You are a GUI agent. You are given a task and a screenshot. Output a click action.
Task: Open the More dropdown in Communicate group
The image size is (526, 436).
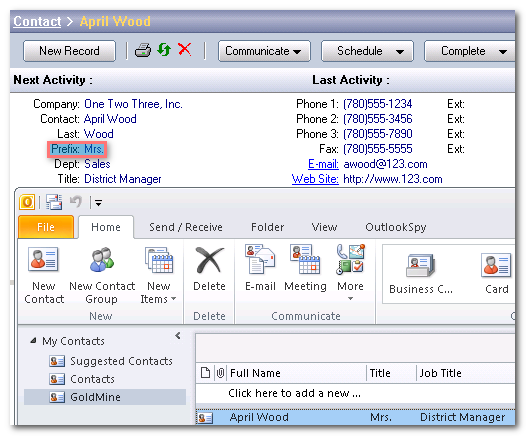coord(350,272)
